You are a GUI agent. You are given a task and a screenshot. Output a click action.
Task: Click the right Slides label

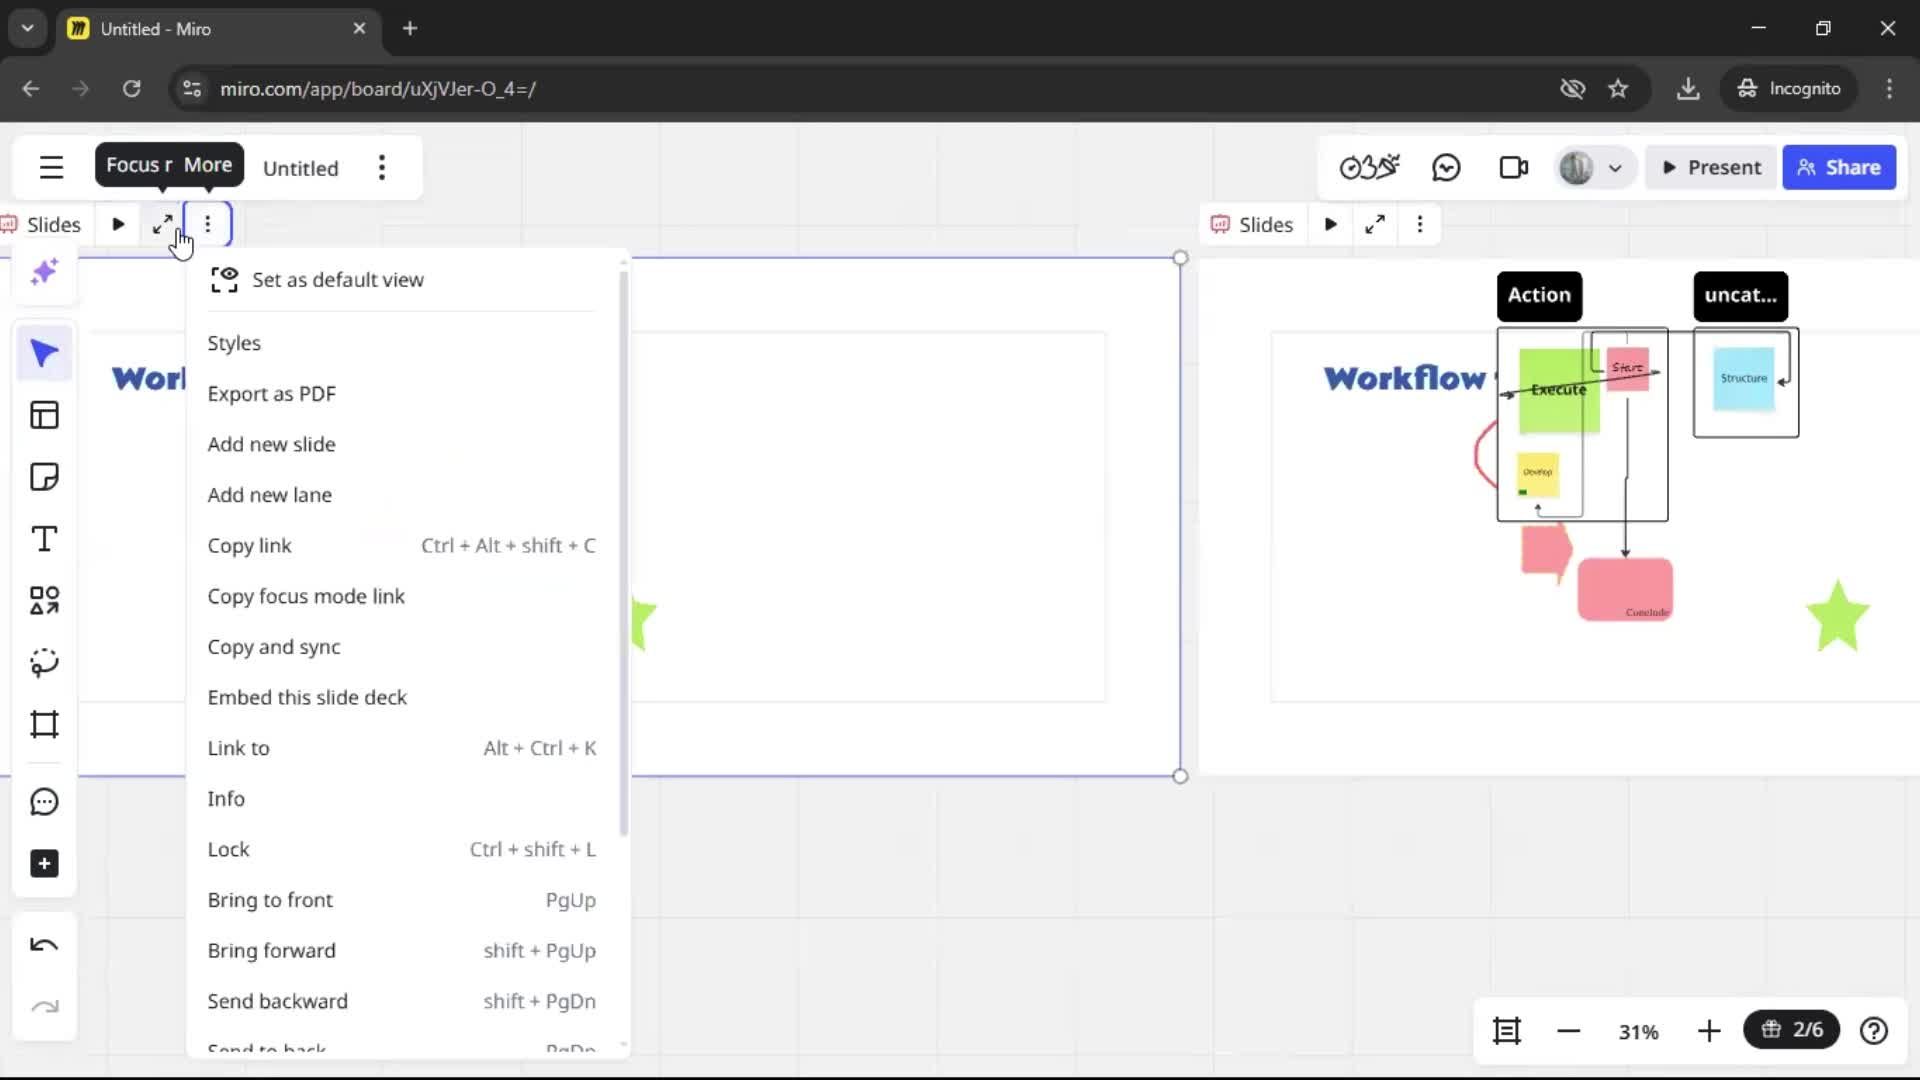[1265, 225]
